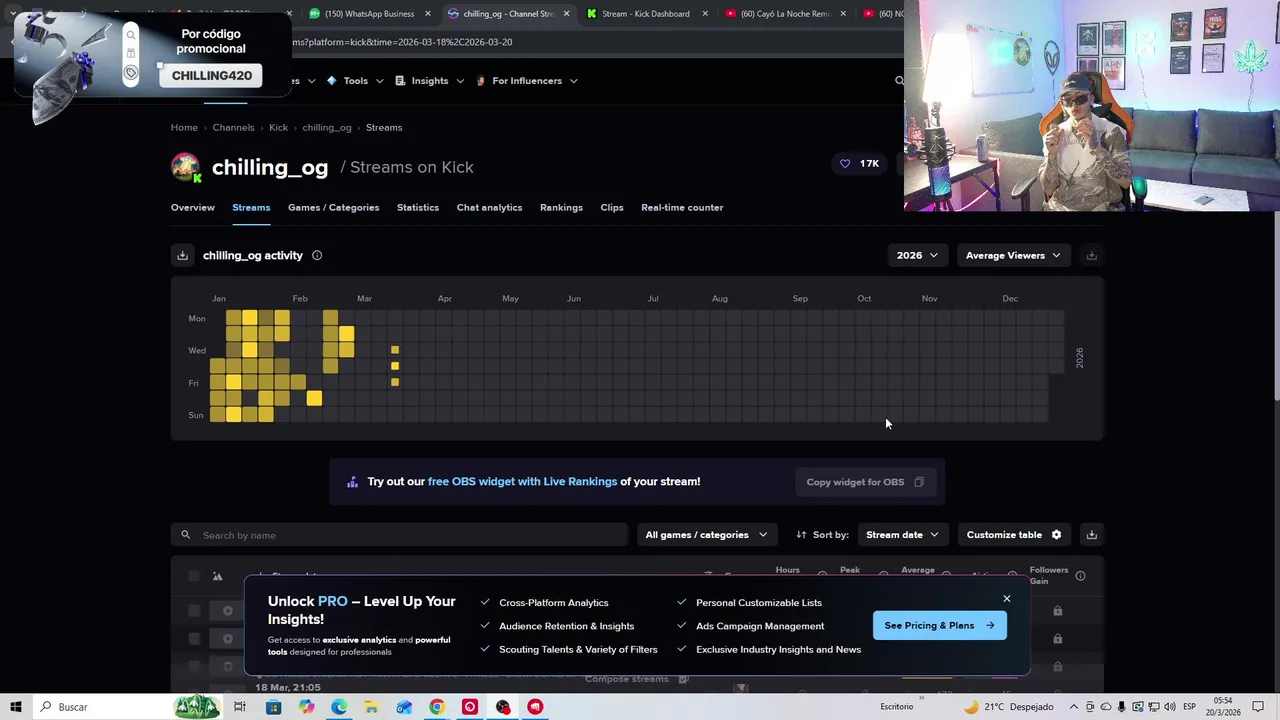1280x720 pixels.
Task: Open chilling_og breadcrumb link
Action: 327,128
